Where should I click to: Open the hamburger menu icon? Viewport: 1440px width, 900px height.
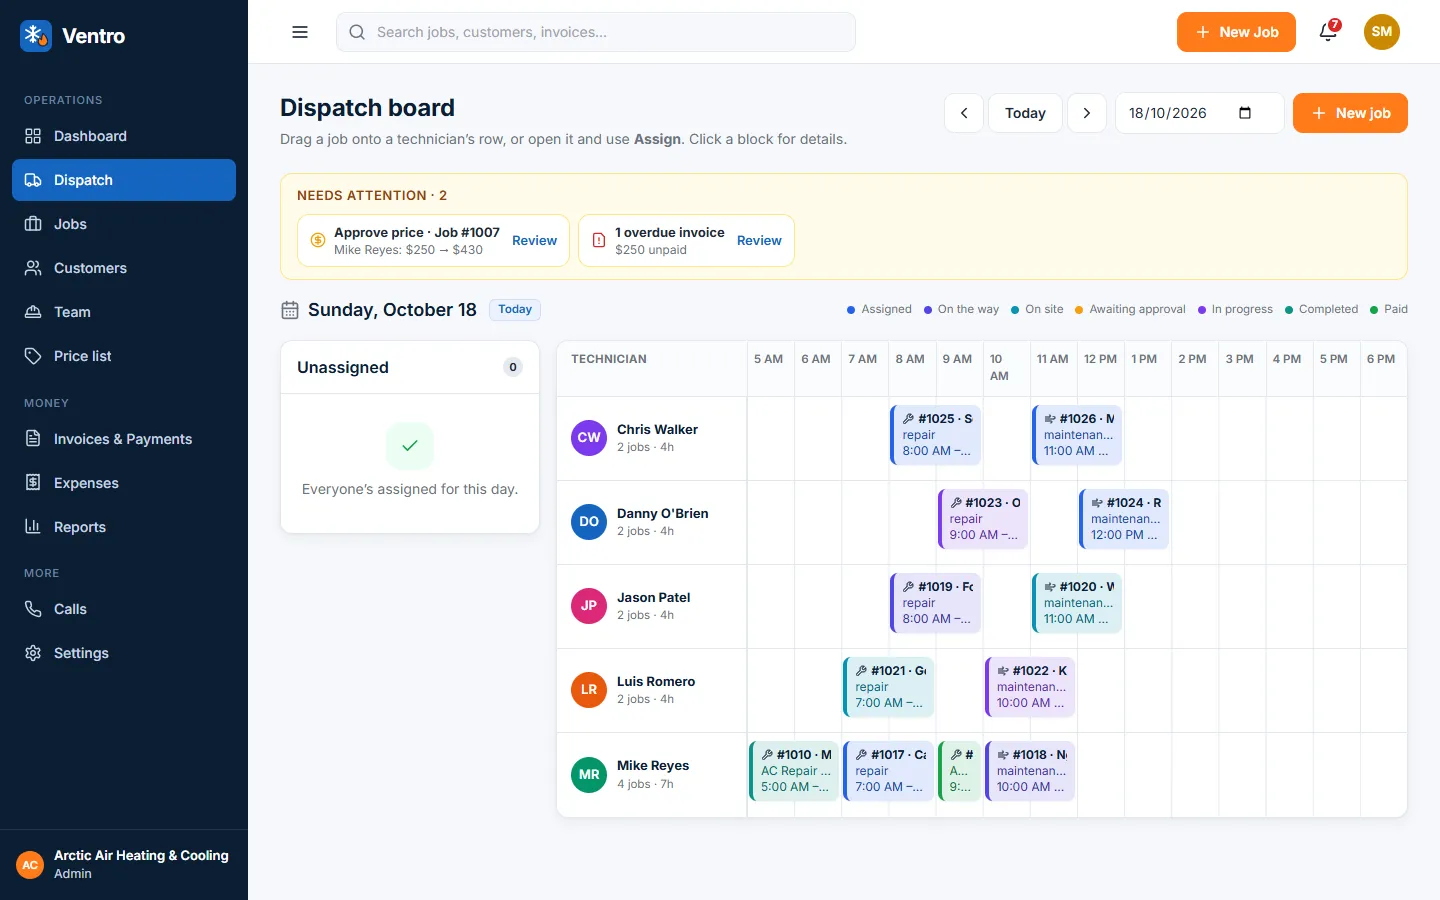(x=300, y=32)
